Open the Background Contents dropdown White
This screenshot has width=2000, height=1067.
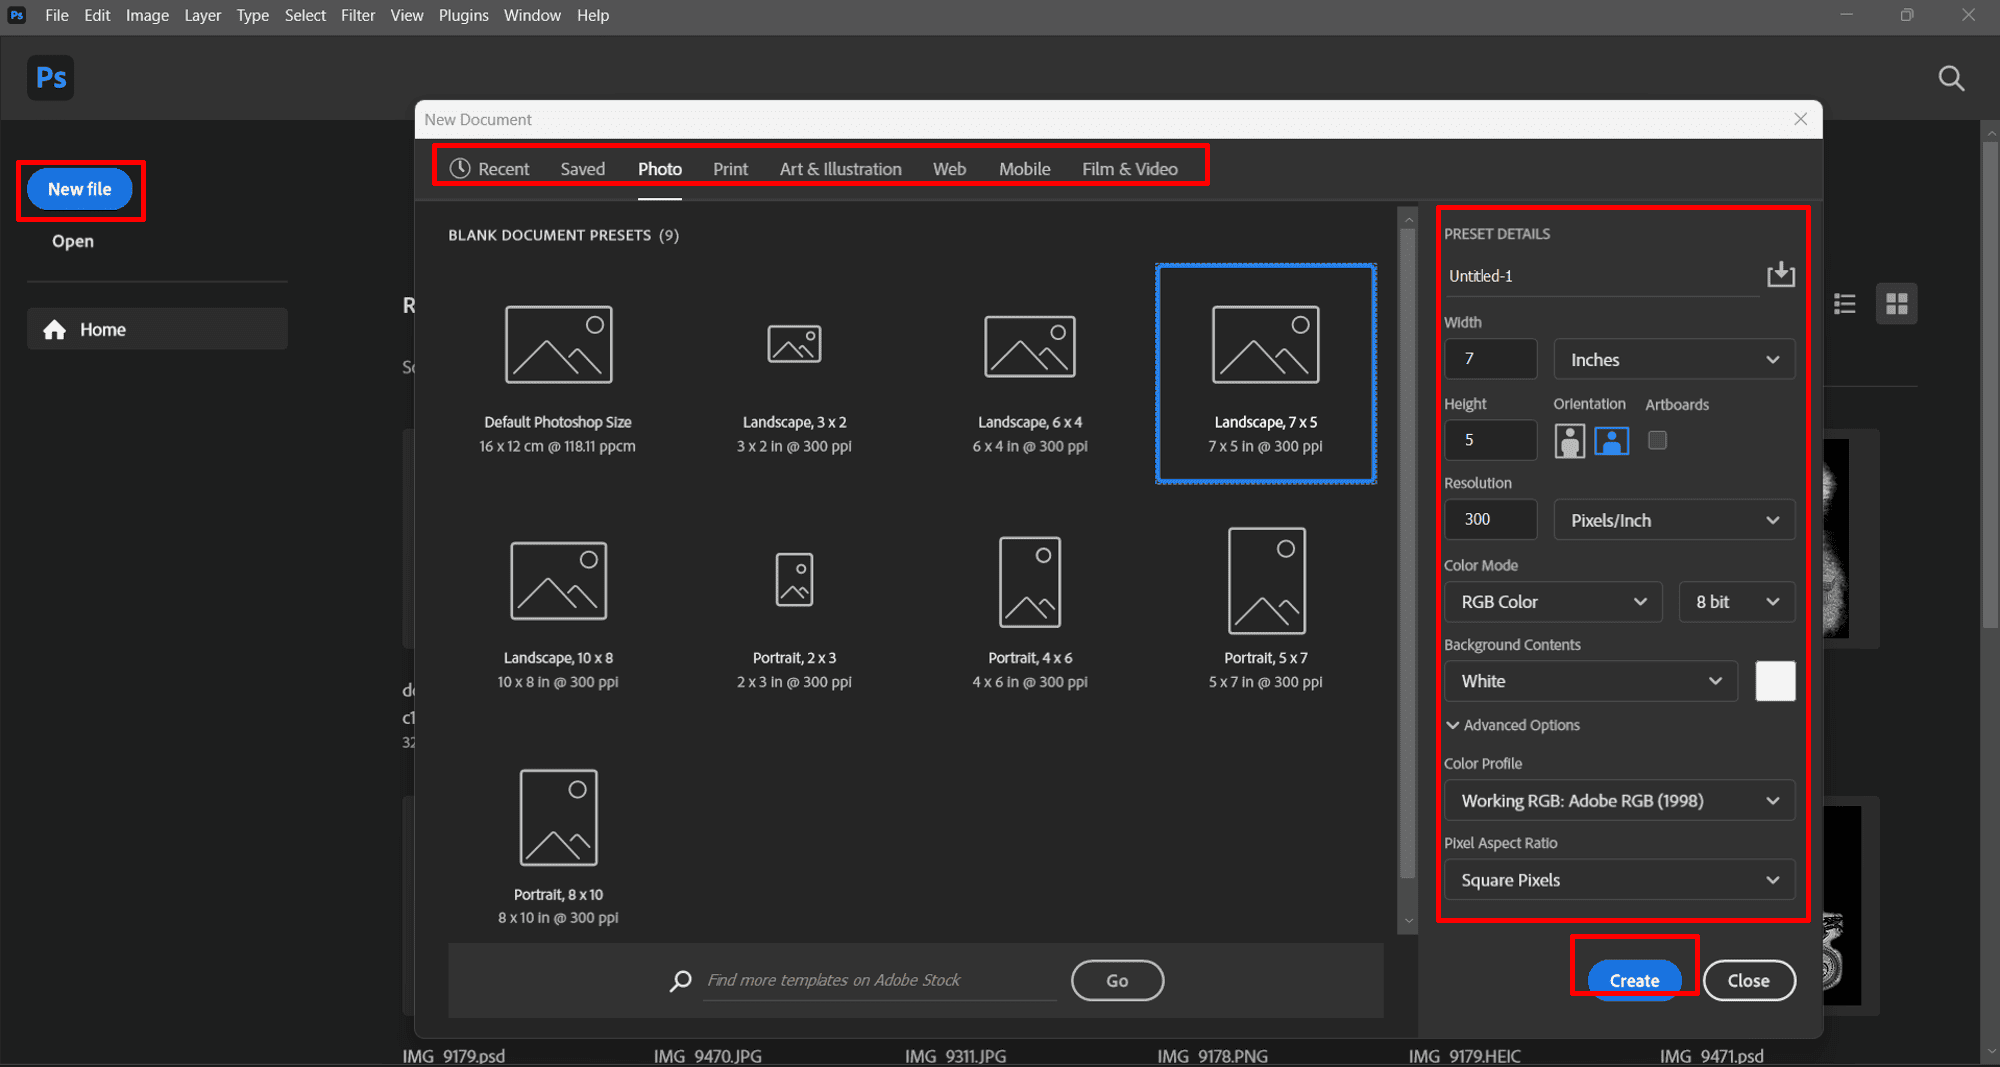[x=1591, y=681]
